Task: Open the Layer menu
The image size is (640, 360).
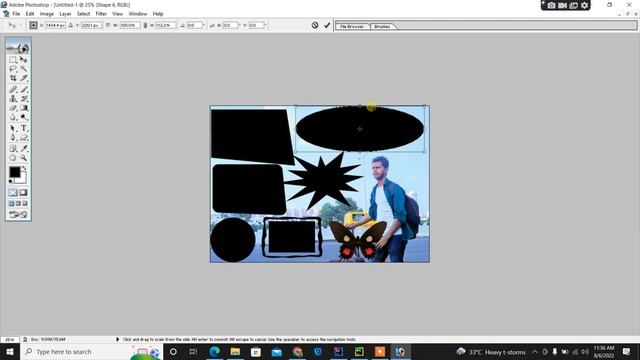Action: (x=65, y=14)
